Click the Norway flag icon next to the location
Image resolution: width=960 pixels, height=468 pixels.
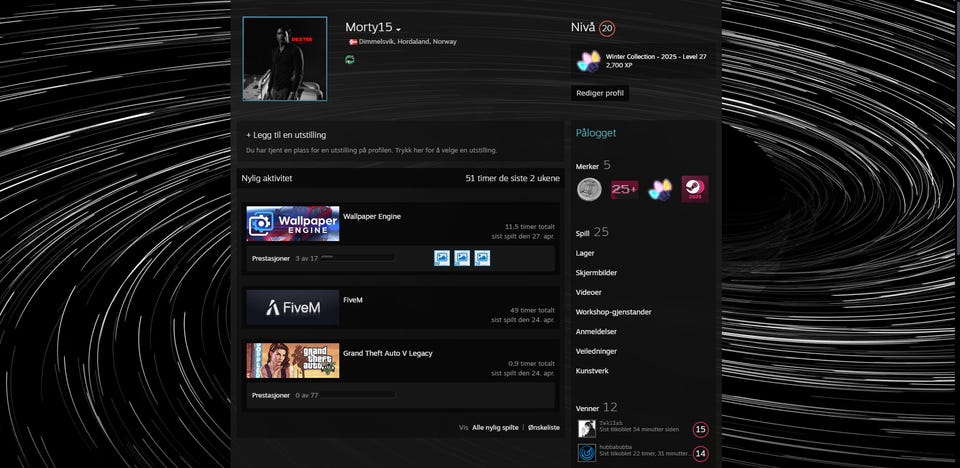click(353, 42)
